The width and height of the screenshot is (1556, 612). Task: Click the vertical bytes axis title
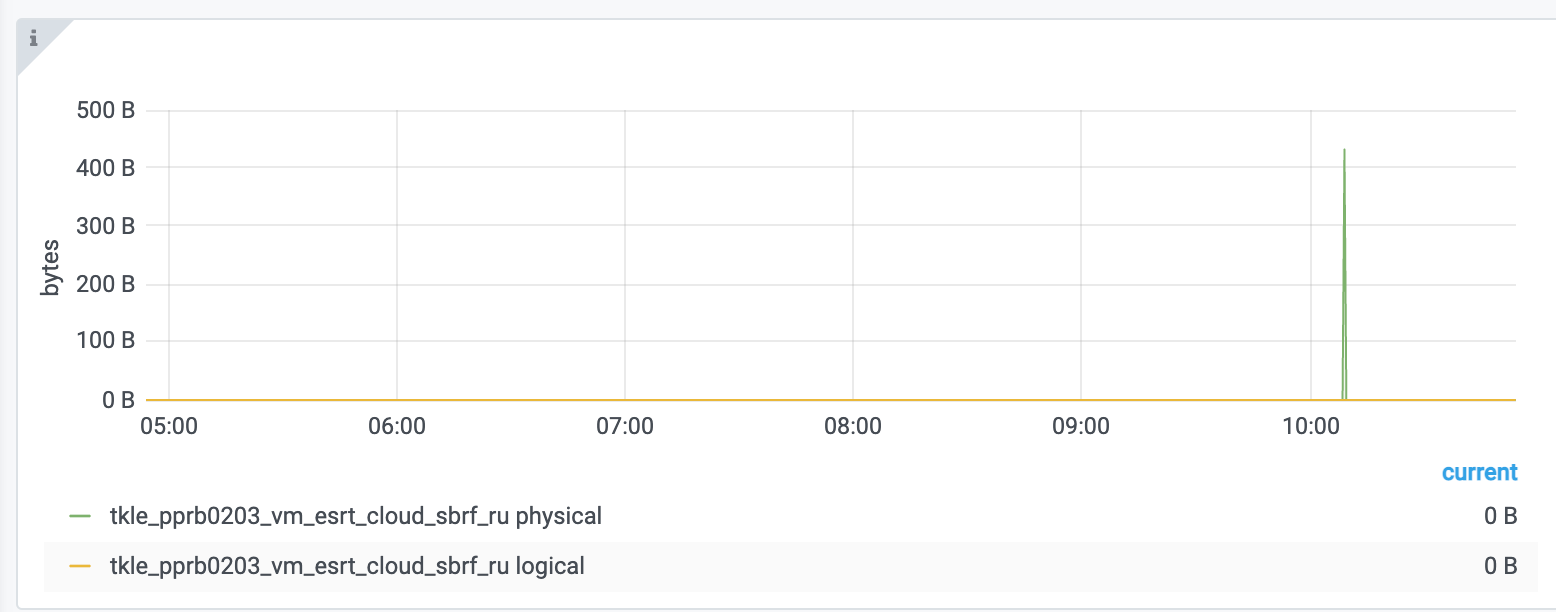tap(51, 267)
